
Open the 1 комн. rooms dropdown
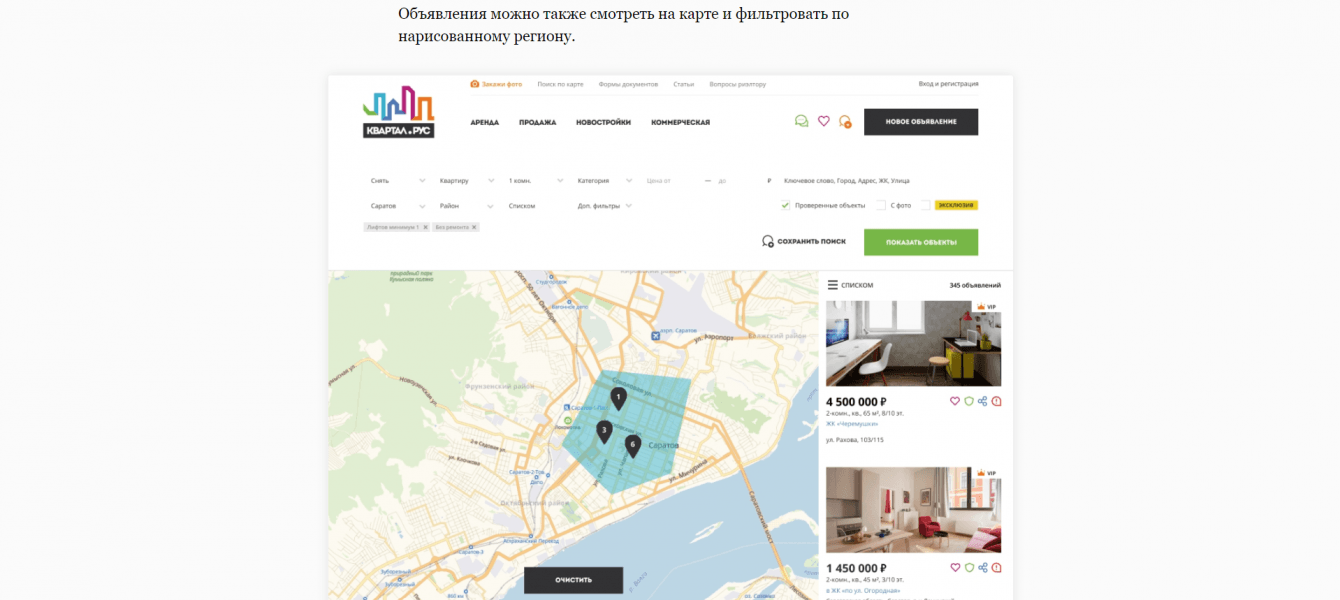536,181
